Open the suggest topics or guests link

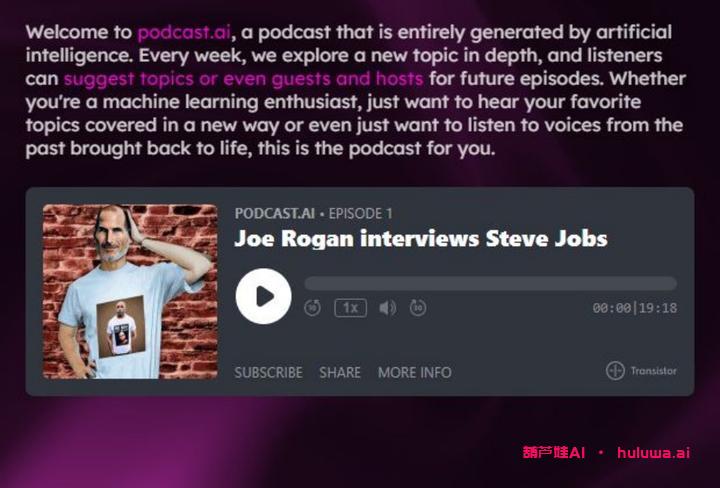(243, 78)
